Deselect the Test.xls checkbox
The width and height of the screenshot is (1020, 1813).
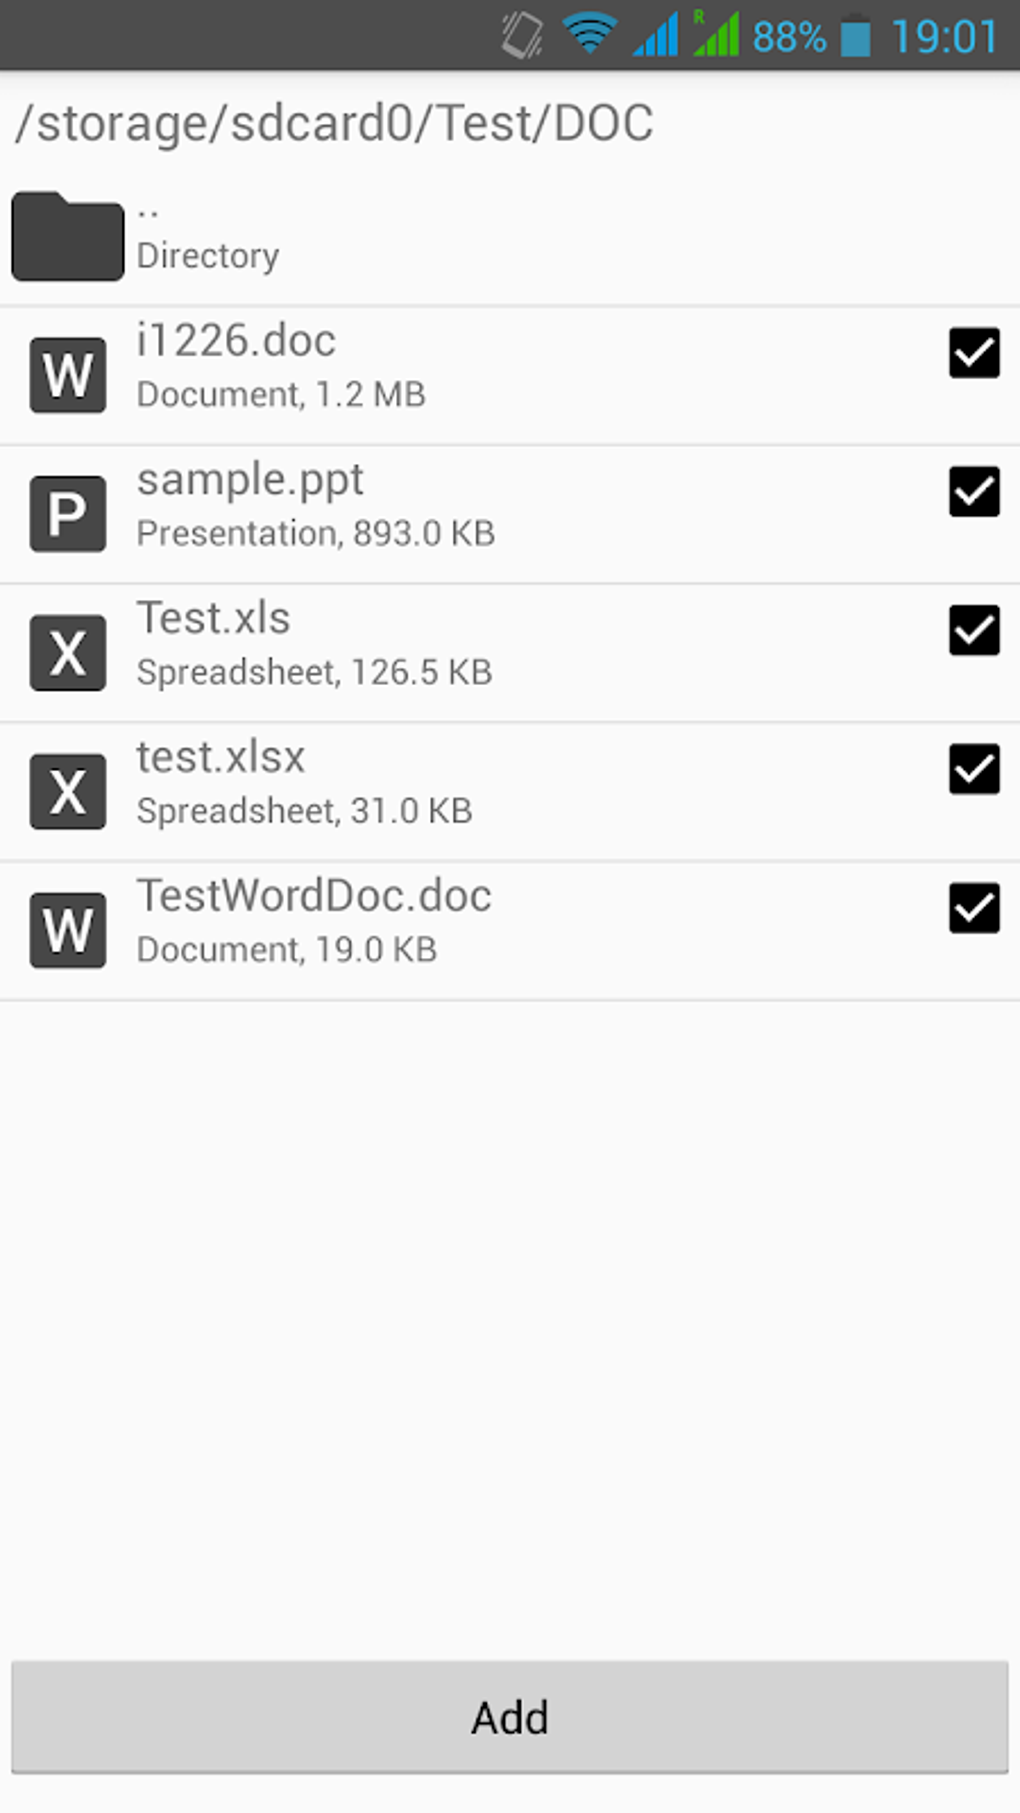coord(974,631)
